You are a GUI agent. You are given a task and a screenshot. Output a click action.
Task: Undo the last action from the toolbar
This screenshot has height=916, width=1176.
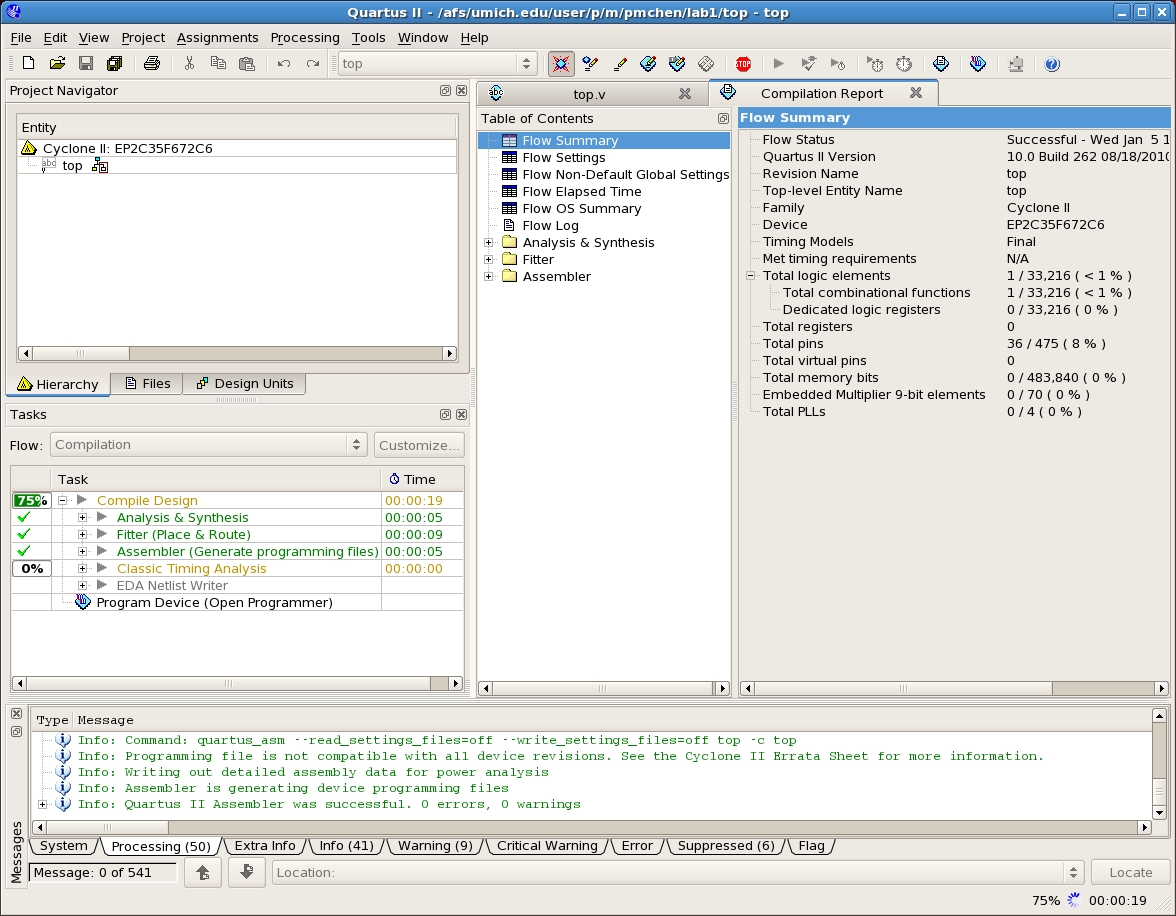[284, 64]
